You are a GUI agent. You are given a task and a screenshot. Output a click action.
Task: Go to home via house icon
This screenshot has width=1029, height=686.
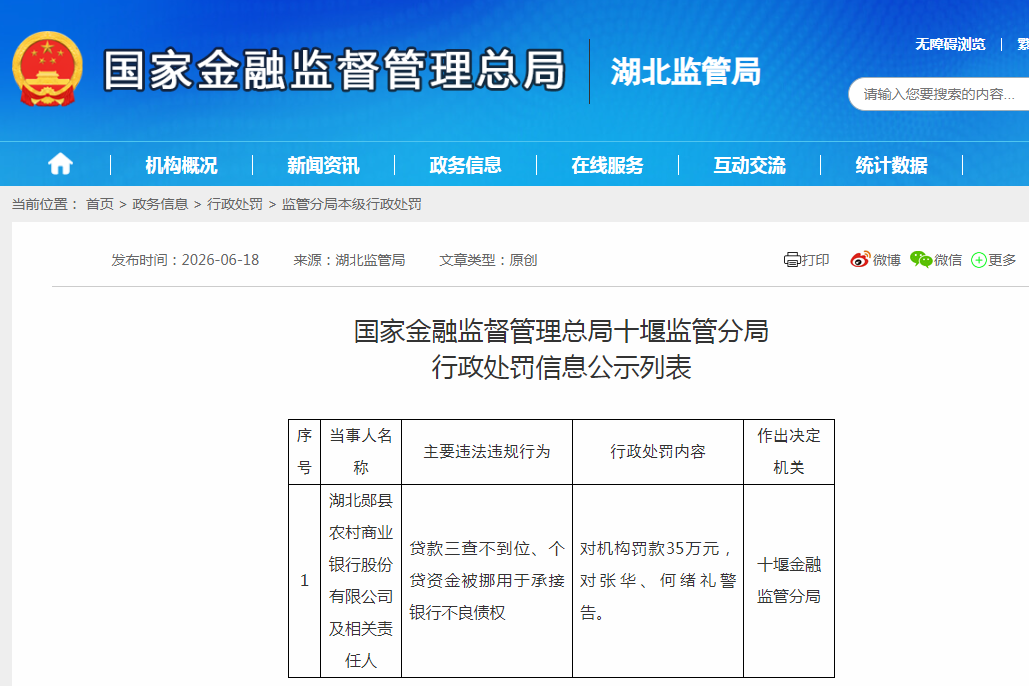[60, 164]
